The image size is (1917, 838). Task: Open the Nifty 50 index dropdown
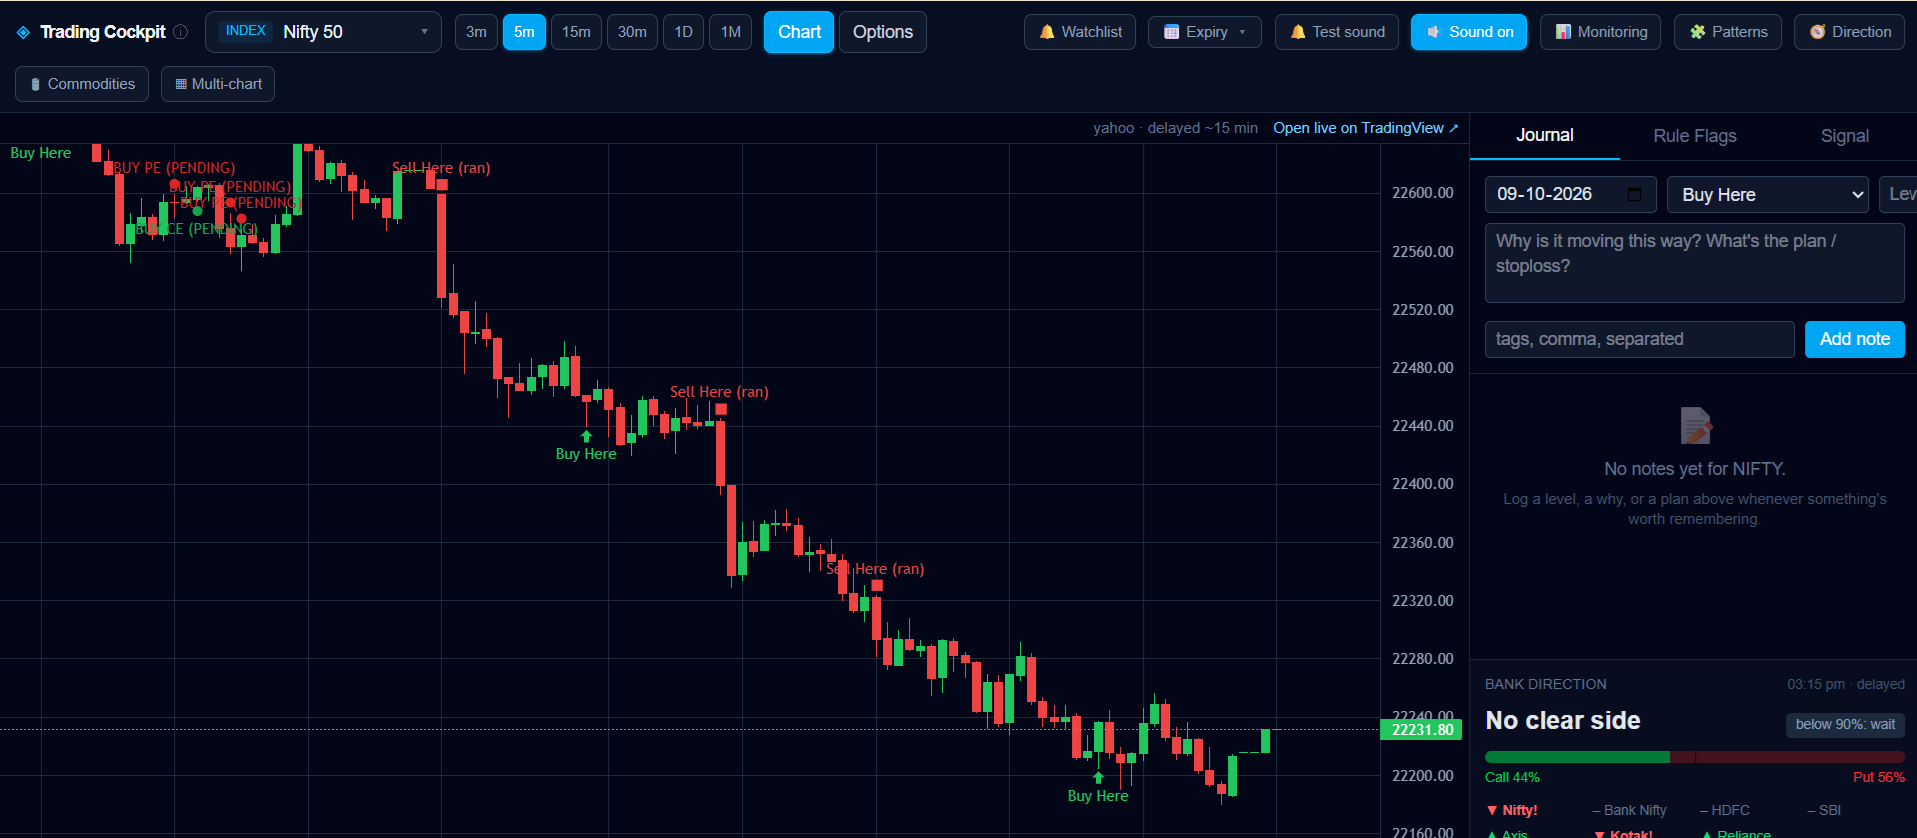[323, 32]
